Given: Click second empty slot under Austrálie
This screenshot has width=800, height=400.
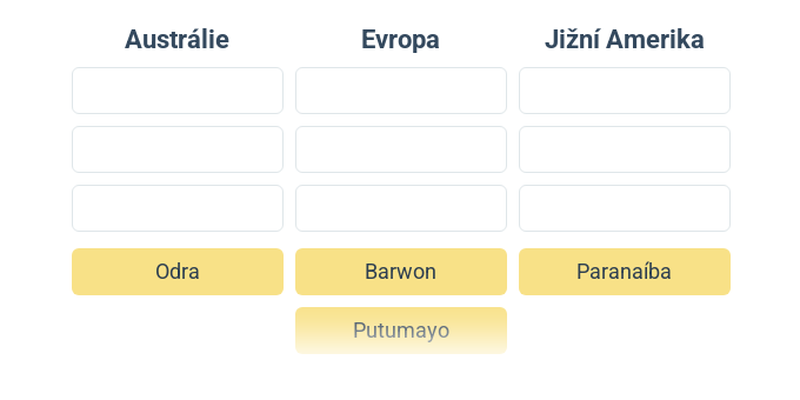Looking at the screenshot, I should click(x=178, y=149).
